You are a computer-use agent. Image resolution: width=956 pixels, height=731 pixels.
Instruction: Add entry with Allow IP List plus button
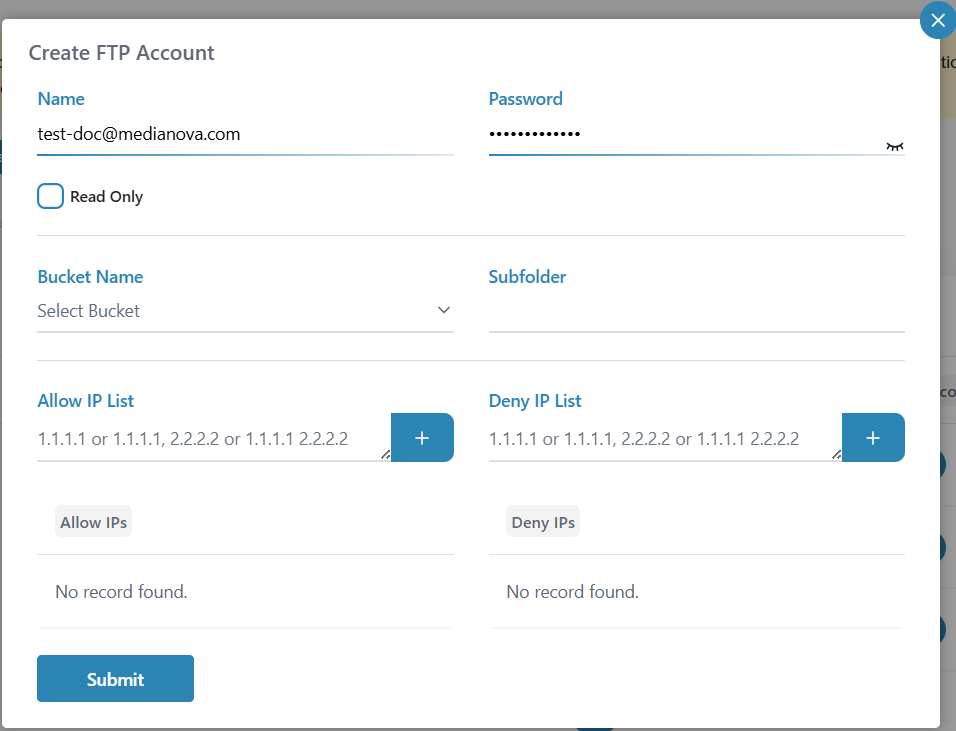click(422, 438)
